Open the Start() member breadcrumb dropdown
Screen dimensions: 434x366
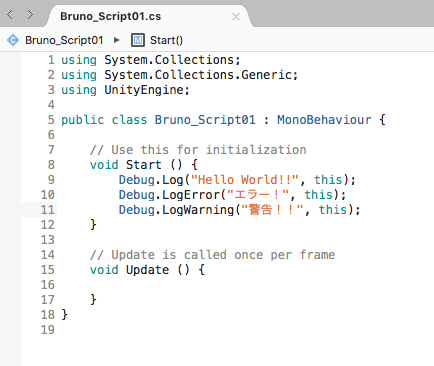tap(166, 40)
